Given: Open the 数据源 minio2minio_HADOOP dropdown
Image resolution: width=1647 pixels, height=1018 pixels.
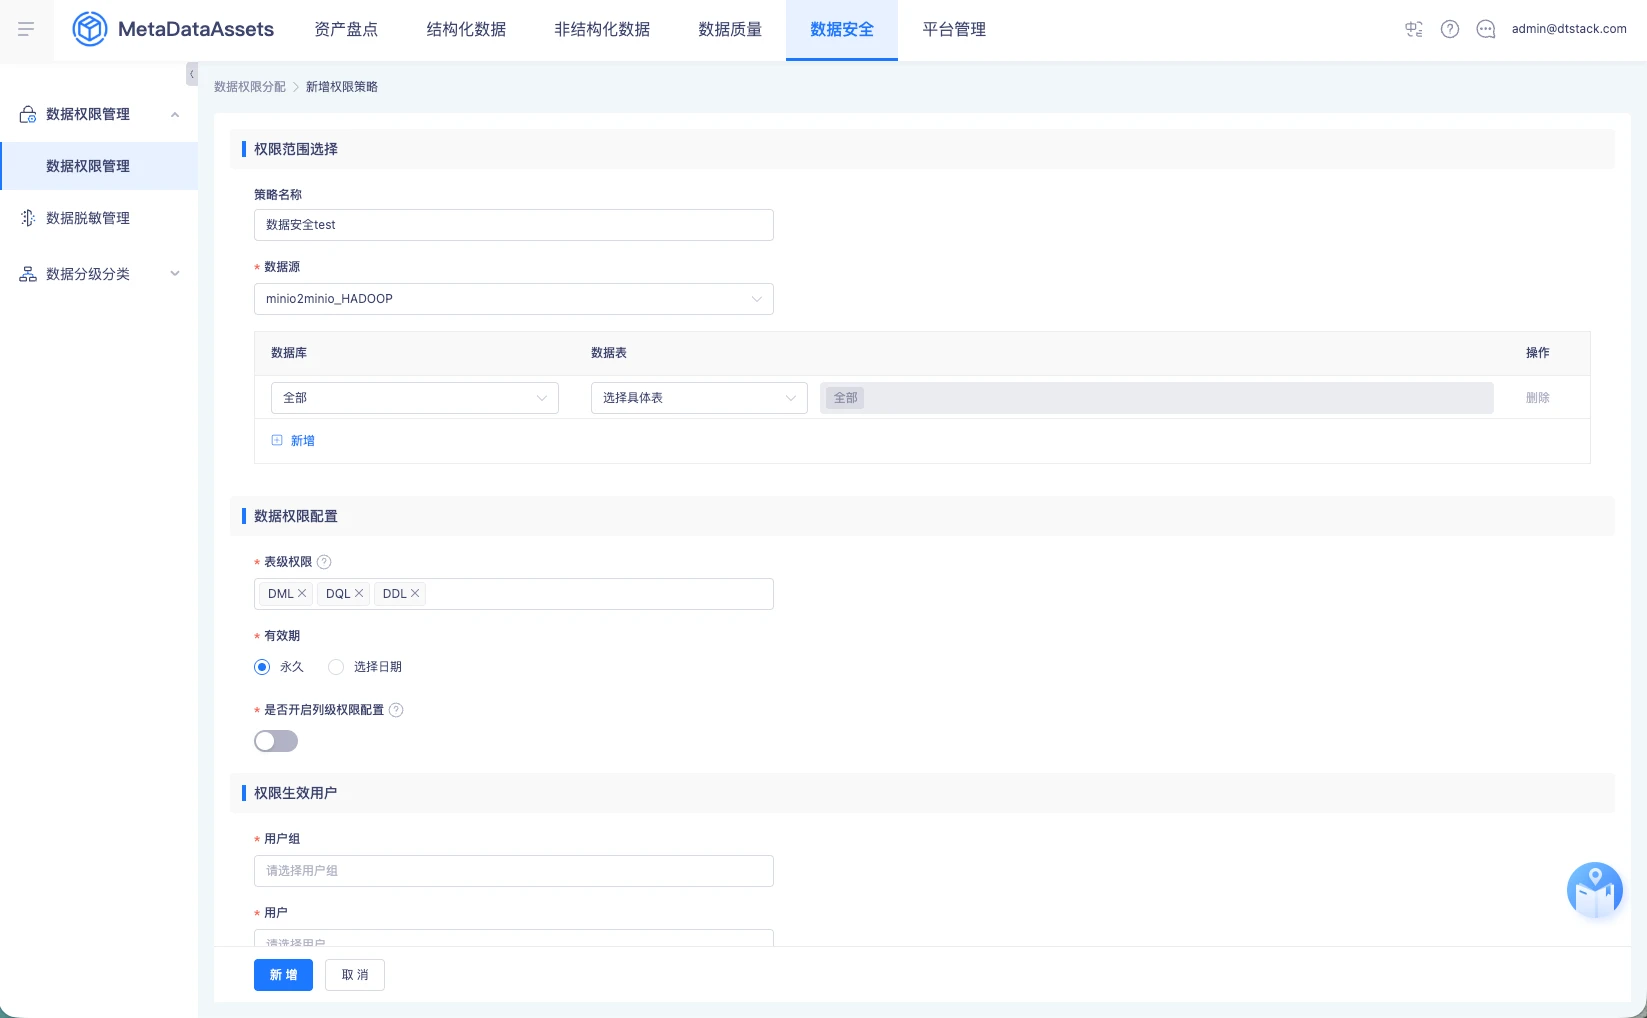Looking at the screenshot, I should tap(514, 299).
